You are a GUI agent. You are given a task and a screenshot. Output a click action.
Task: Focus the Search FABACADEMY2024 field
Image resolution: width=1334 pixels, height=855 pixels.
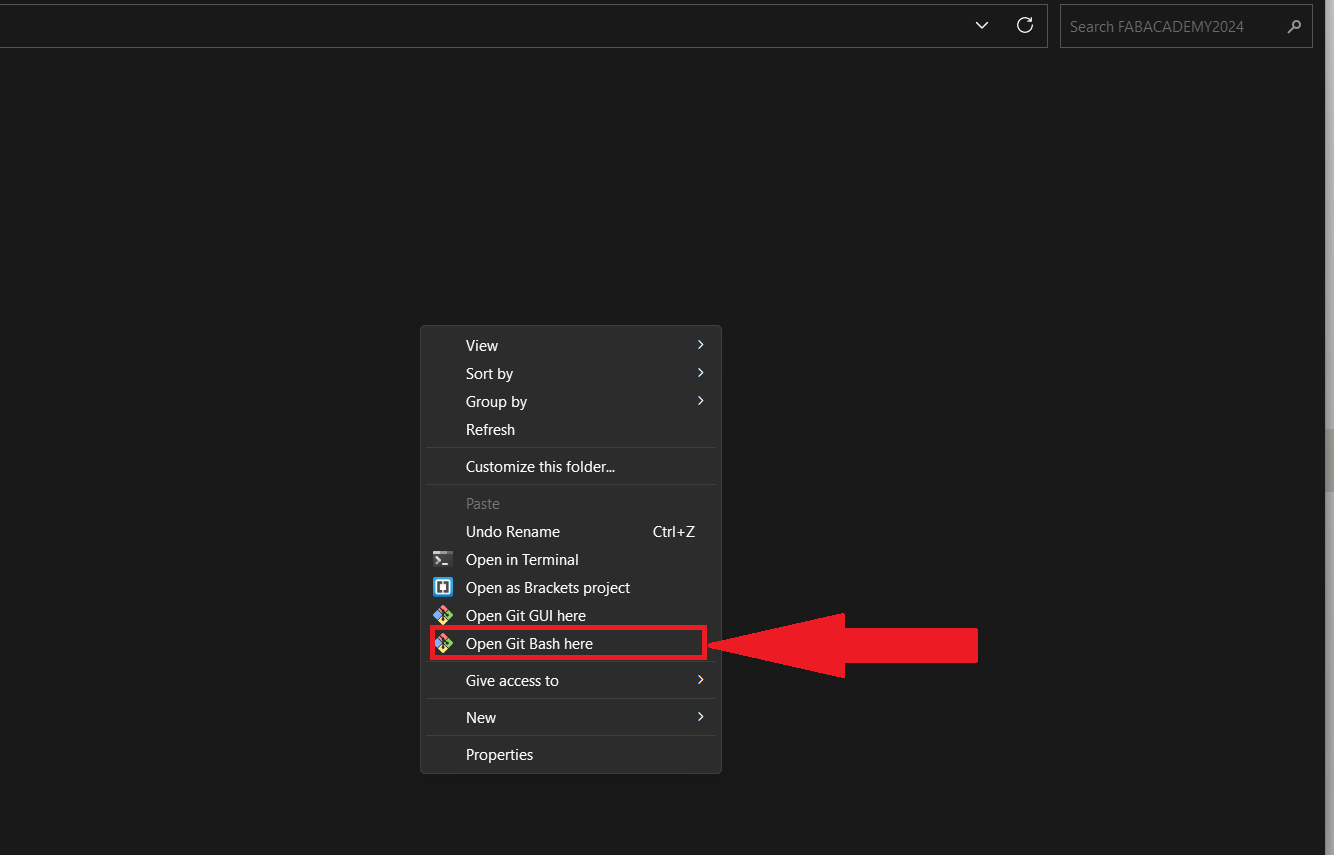[1170, 27]
